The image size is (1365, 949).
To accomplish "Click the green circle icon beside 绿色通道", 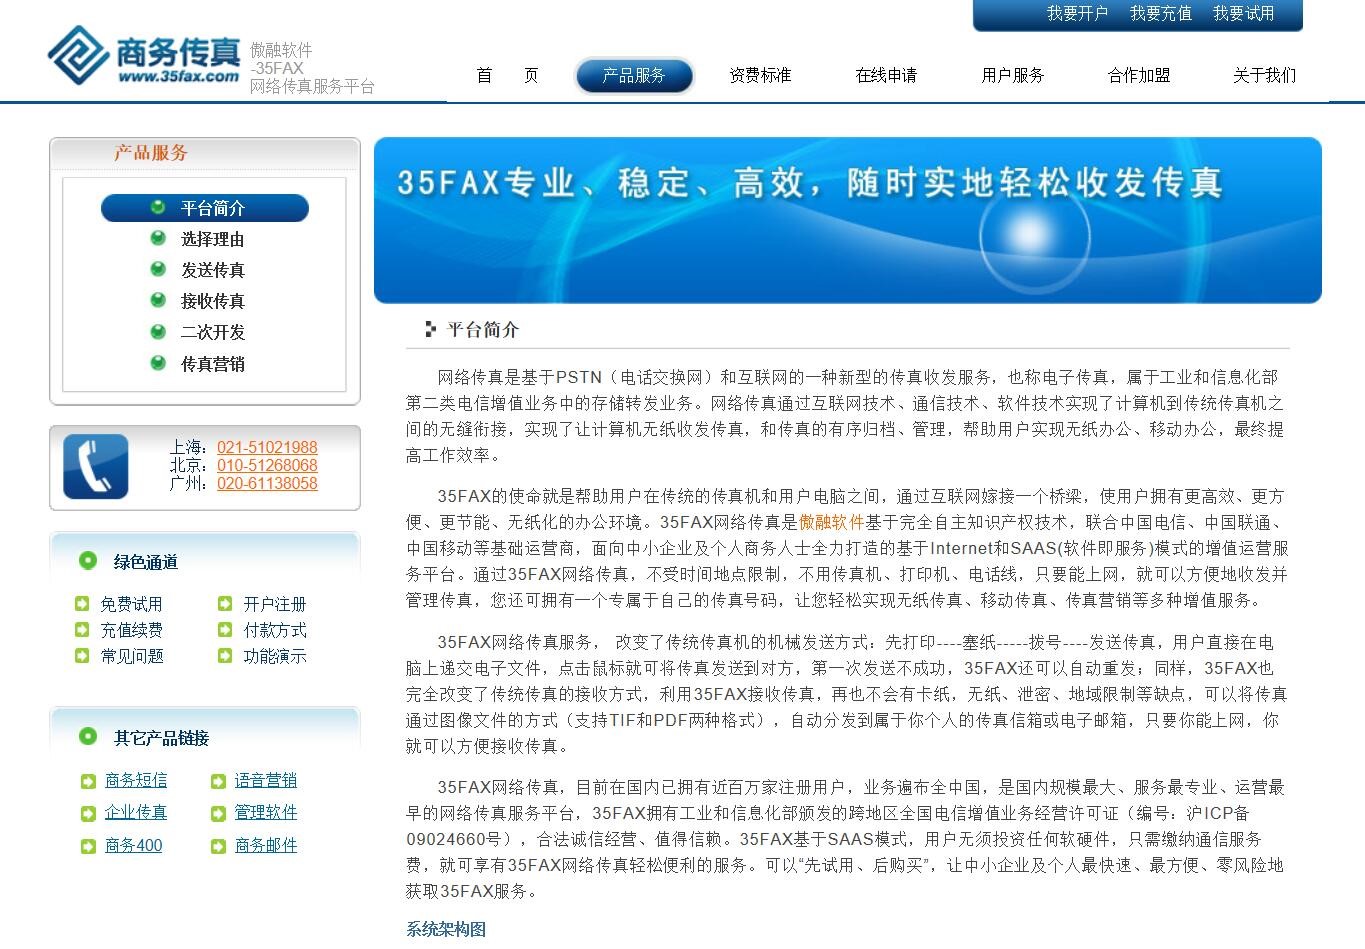I will pos(88,562).
